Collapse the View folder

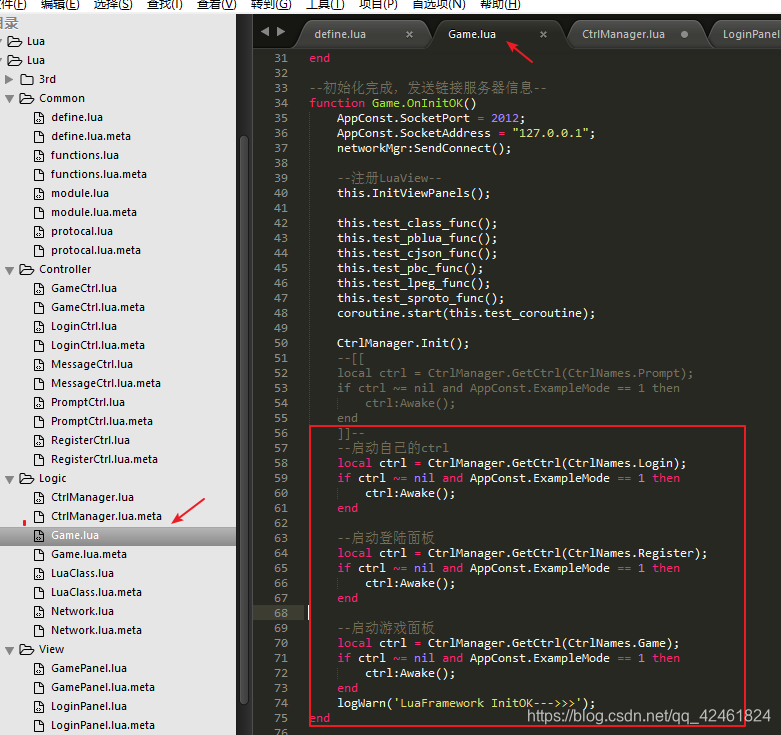pos(9,650)
